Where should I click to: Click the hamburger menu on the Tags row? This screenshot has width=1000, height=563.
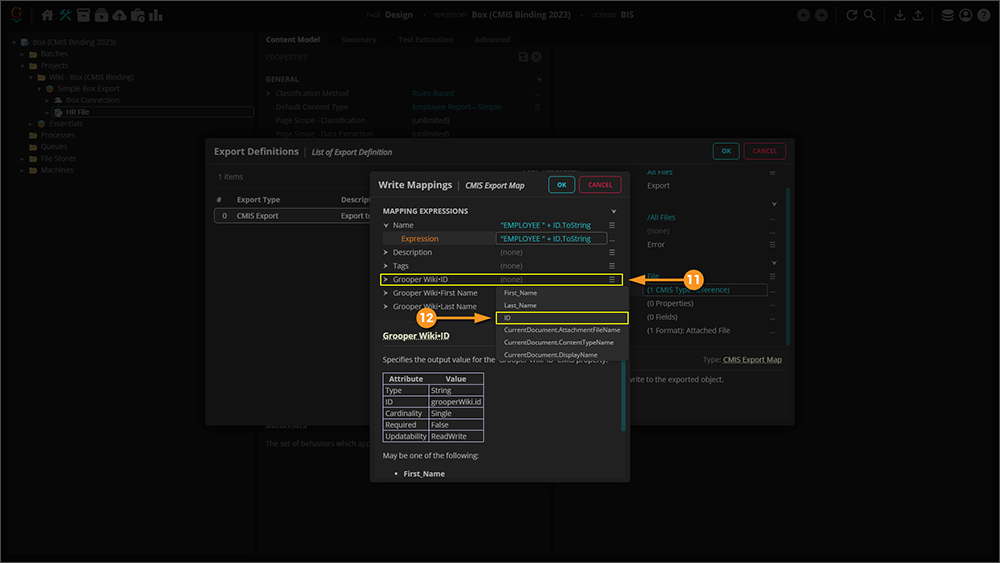pos(613,266)
